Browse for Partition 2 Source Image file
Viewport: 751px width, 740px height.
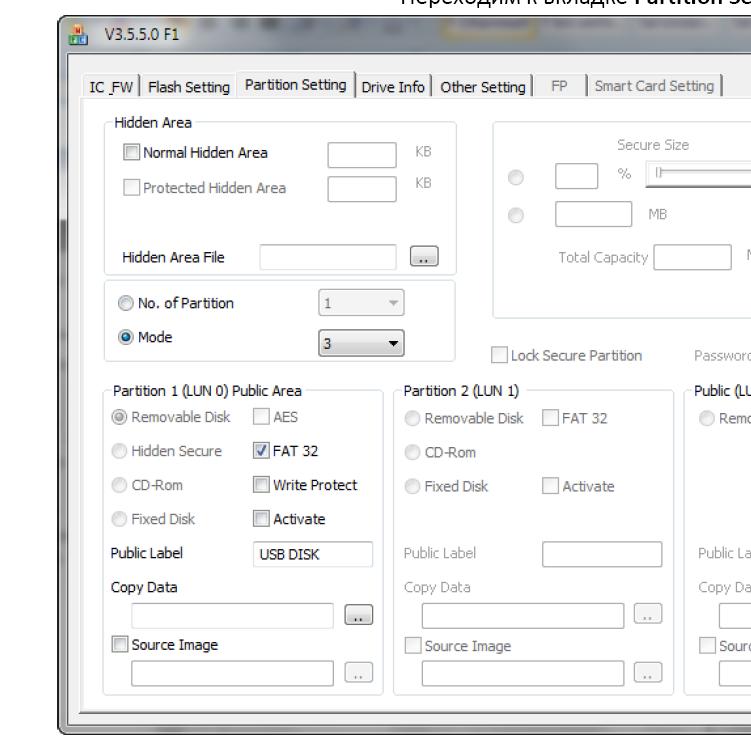pyautogui.click(x=648, y=672)
